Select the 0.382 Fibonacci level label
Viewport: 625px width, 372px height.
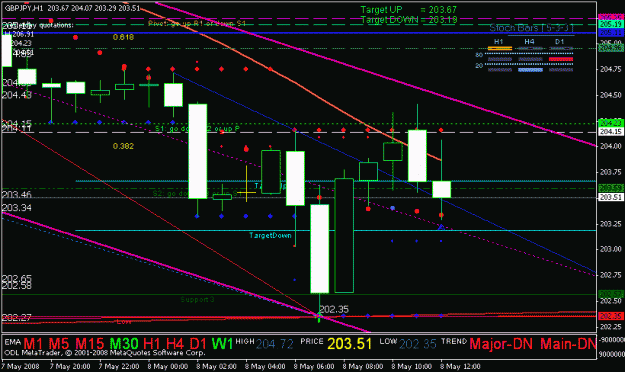pos(123,146)
